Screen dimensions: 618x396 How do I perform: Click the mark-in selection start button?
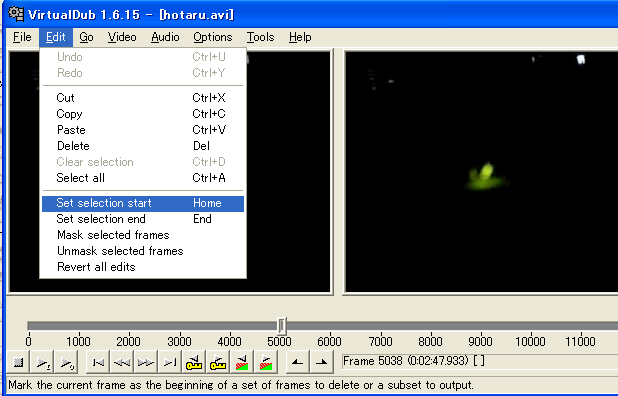coord(298,362)
